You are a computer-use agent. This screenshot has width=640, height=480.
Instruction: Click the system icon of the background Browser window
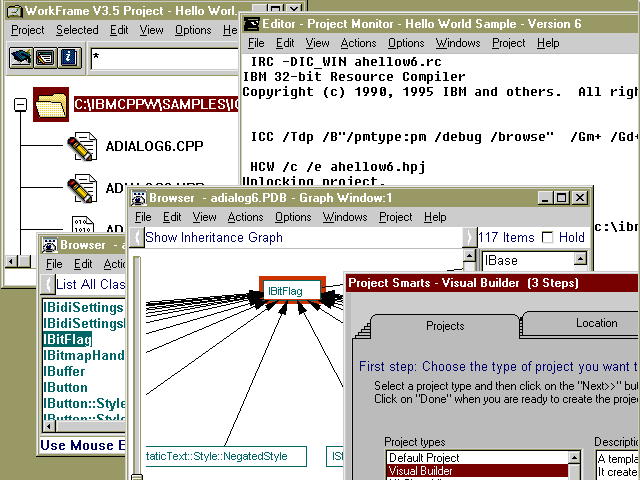coord(50,245)
